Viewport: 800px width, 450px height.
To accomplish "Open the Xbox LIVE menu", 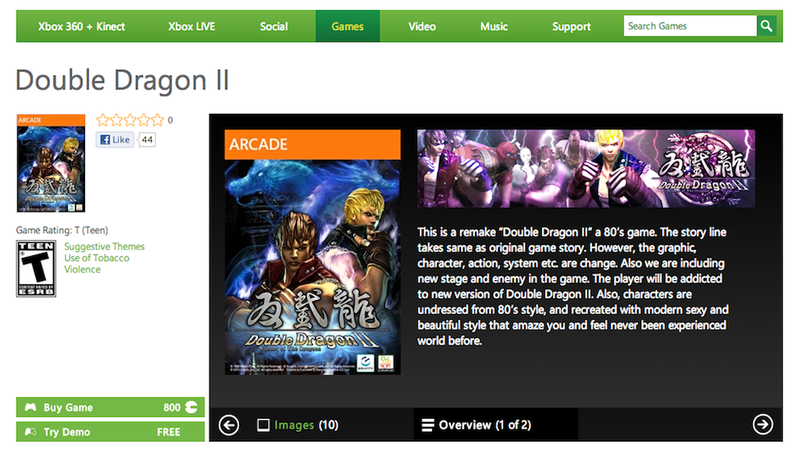I will pos(191,27).
